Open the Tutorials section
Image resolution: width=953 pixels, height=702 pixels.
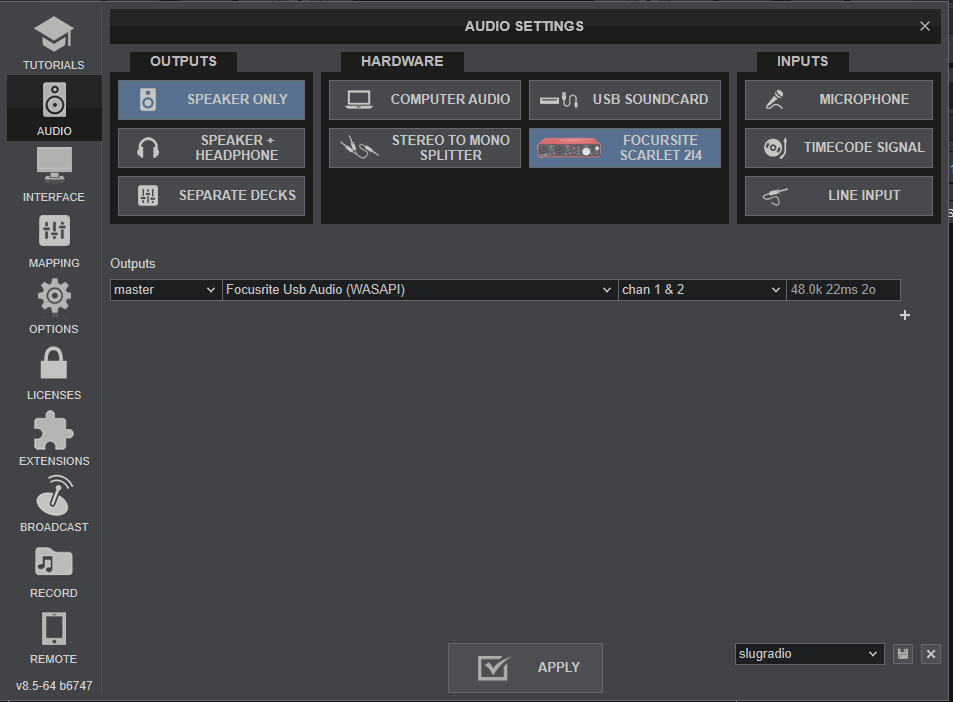(54, 43)
